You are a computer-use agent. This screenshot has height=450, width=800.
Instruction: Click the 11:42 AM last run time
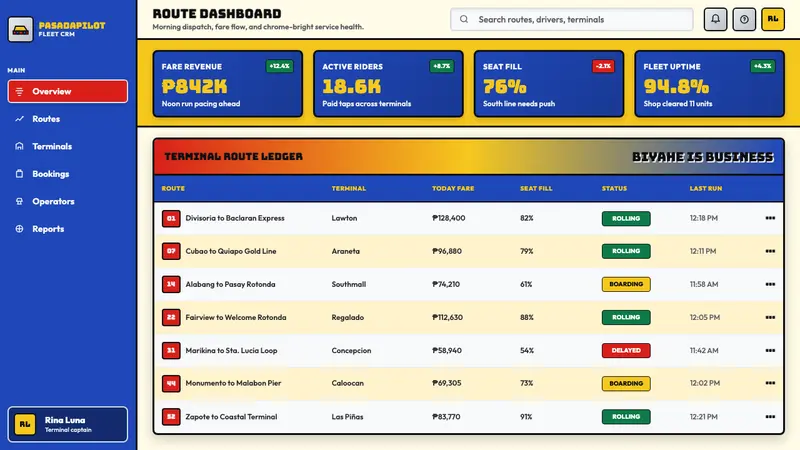click(704, 351)
